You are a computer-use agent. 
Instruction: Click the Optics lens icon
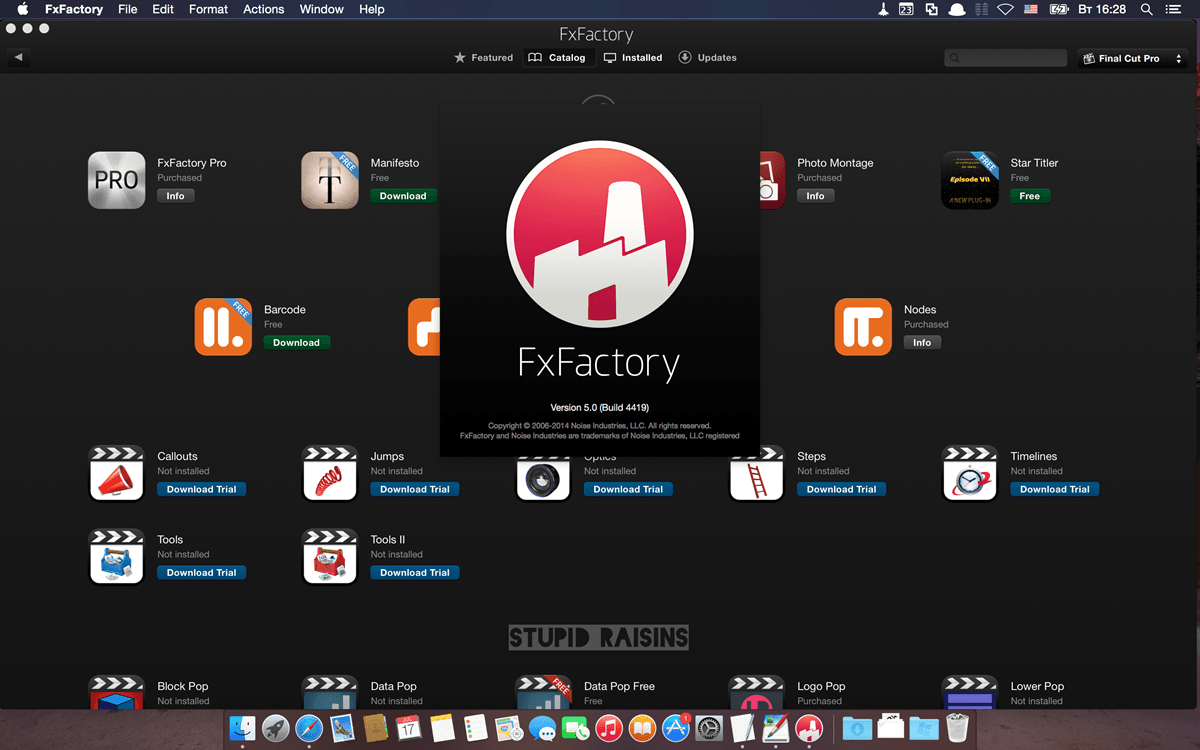[x=543, y=480]
